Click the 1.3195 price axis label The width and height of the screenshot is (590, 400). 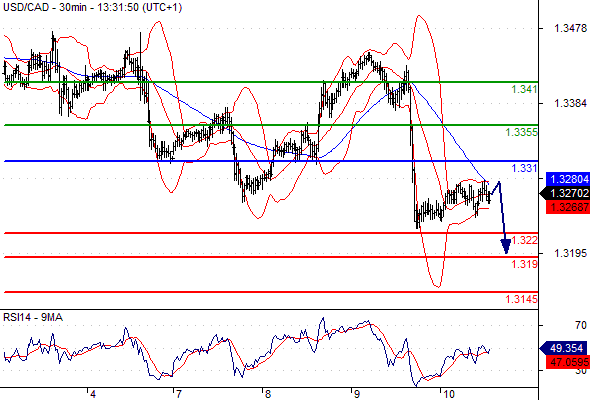tap(570, 253)
